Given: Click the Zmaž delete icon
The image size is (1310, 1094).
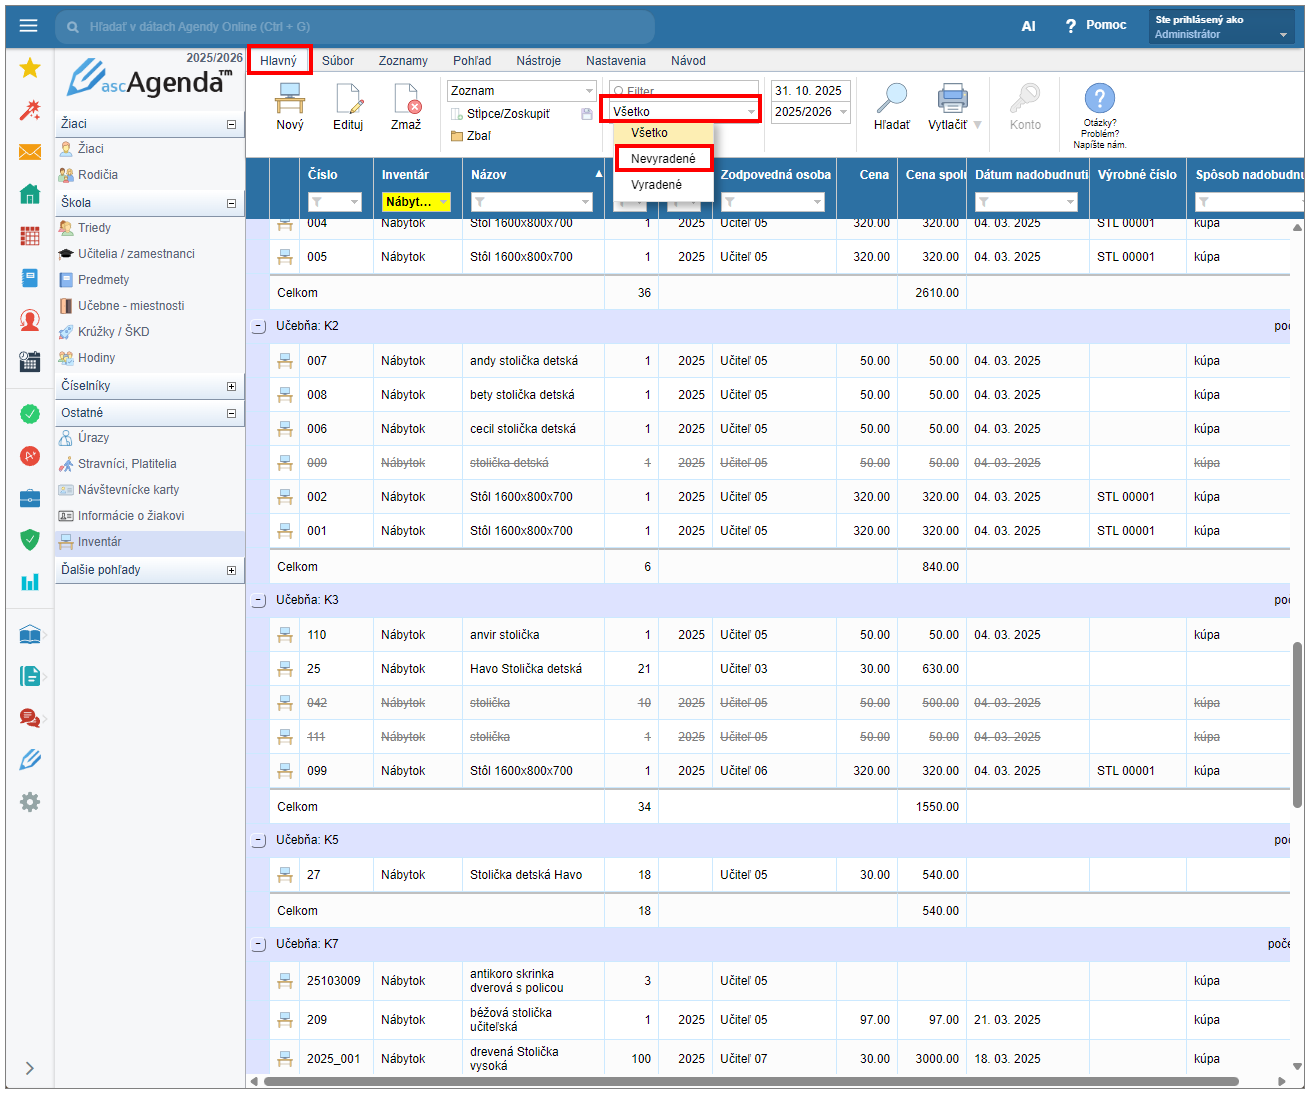Looking at the screenshot, I should click(406, 99).
